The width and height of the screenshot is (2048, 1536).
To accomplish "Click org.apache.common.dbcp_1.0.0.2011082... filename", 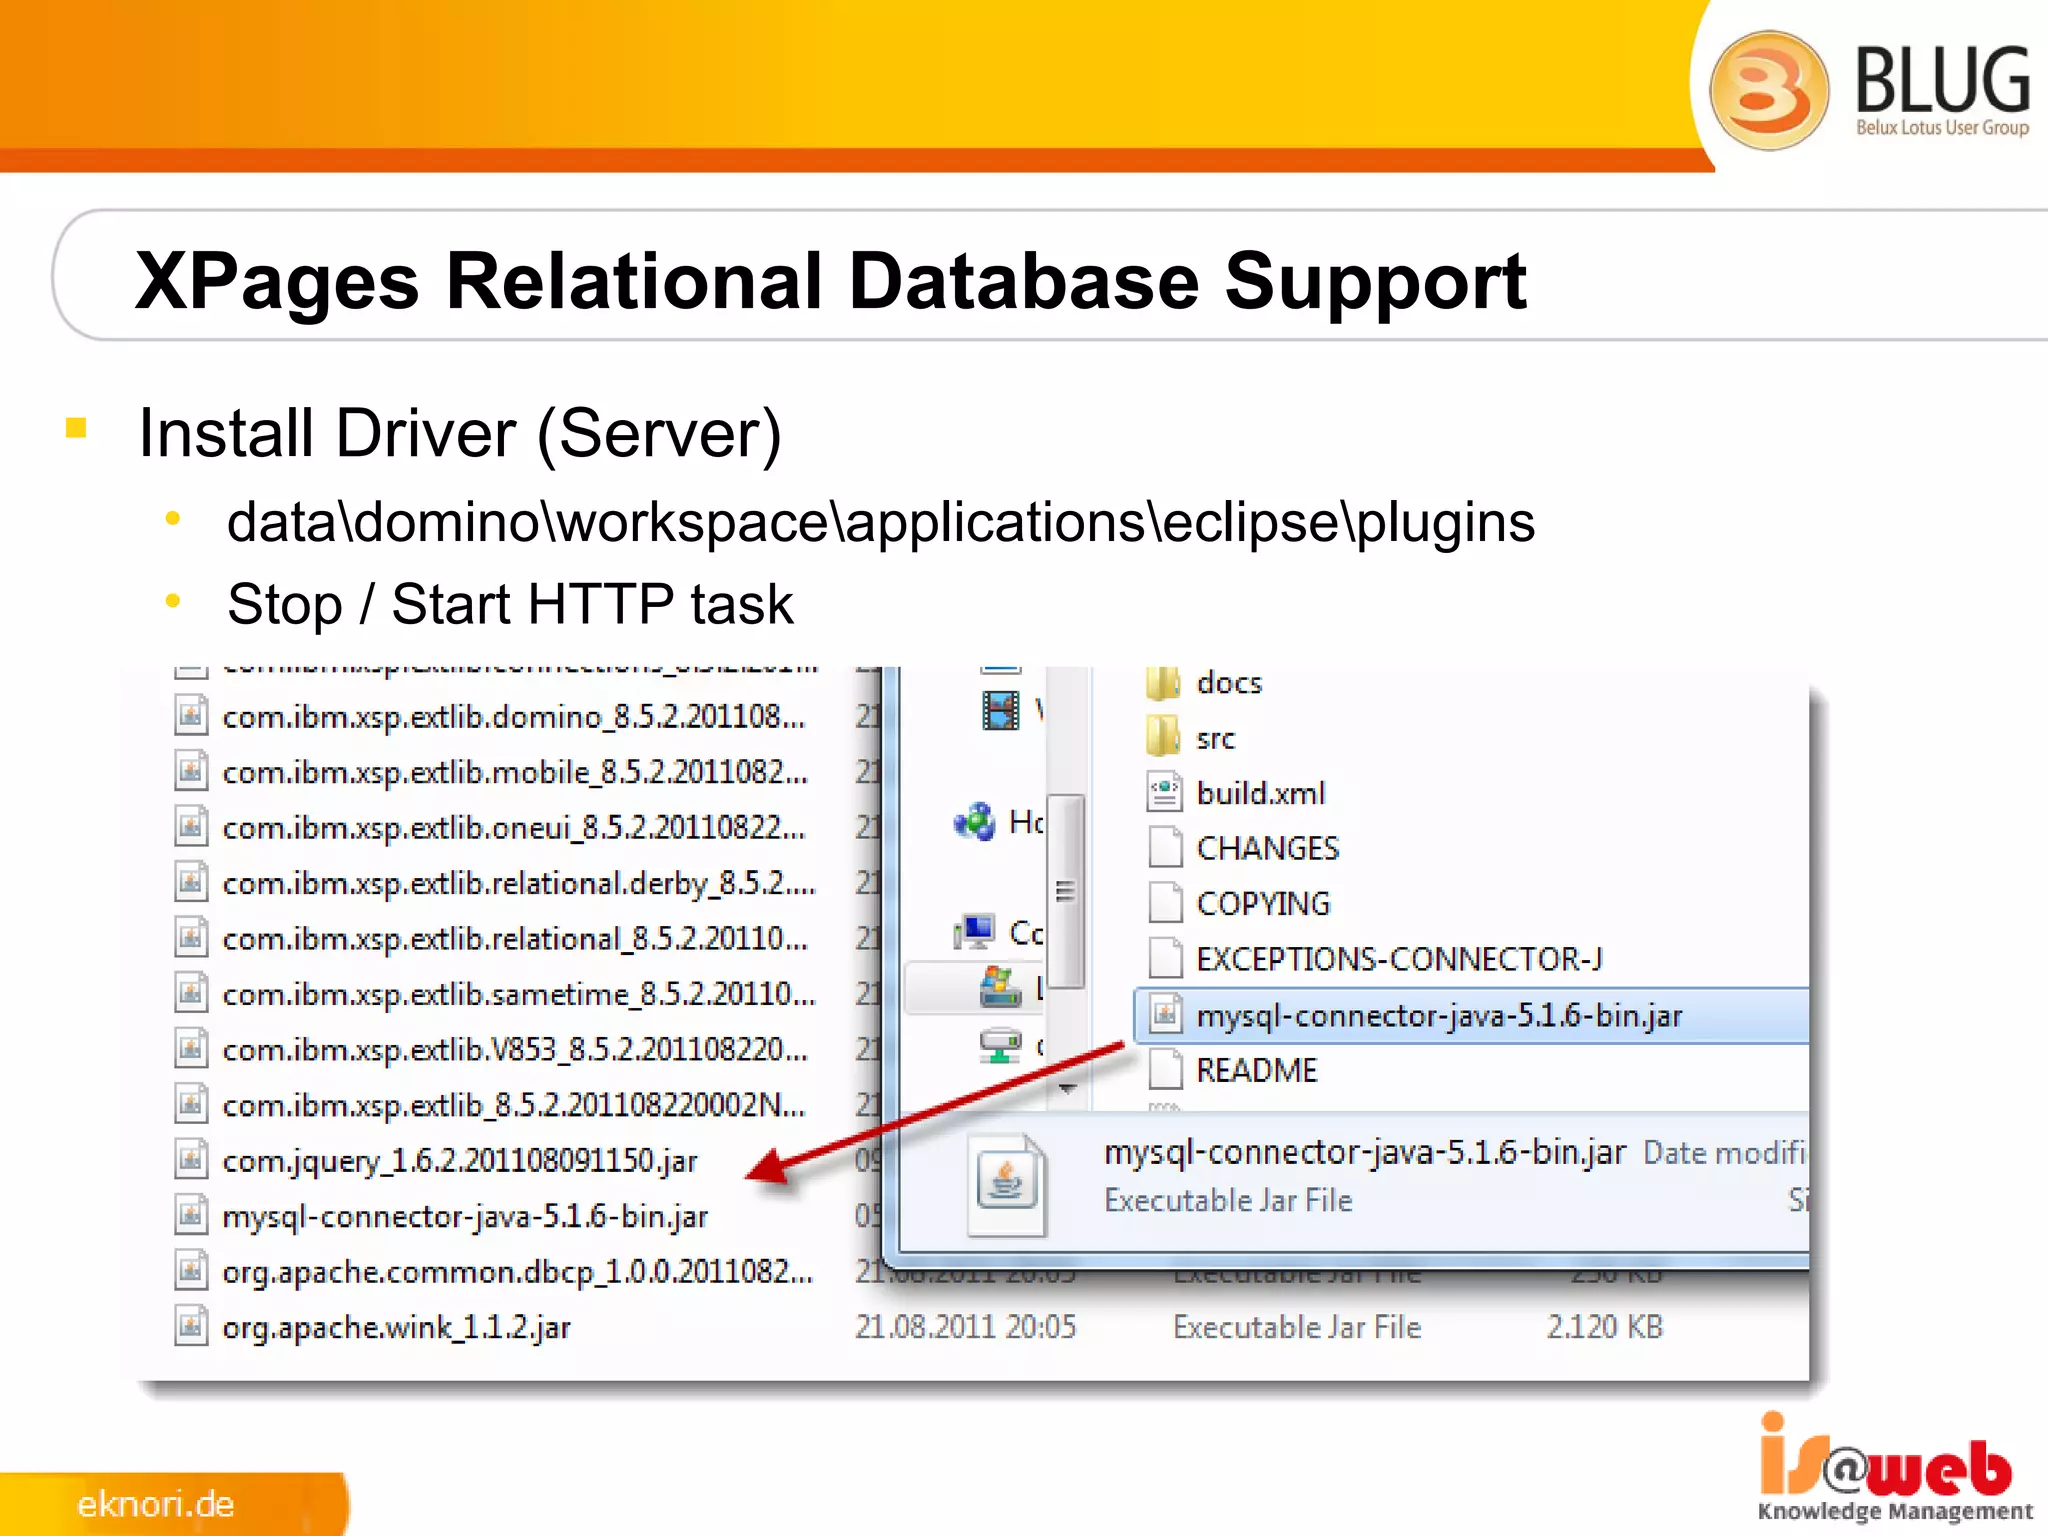I will (x=518, y=1272).
